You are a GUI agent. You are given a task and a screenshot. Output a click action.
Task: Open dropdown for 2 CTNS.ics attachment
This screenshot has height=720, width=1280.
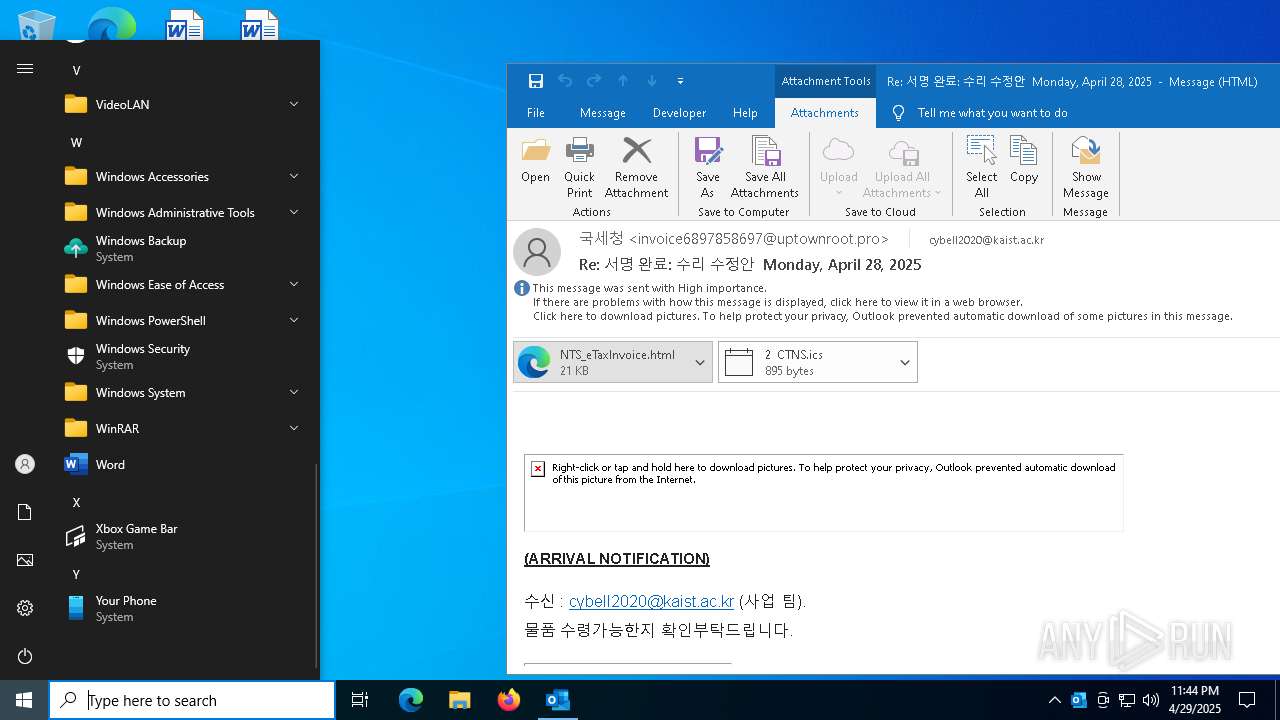click(x=905, y=362)
